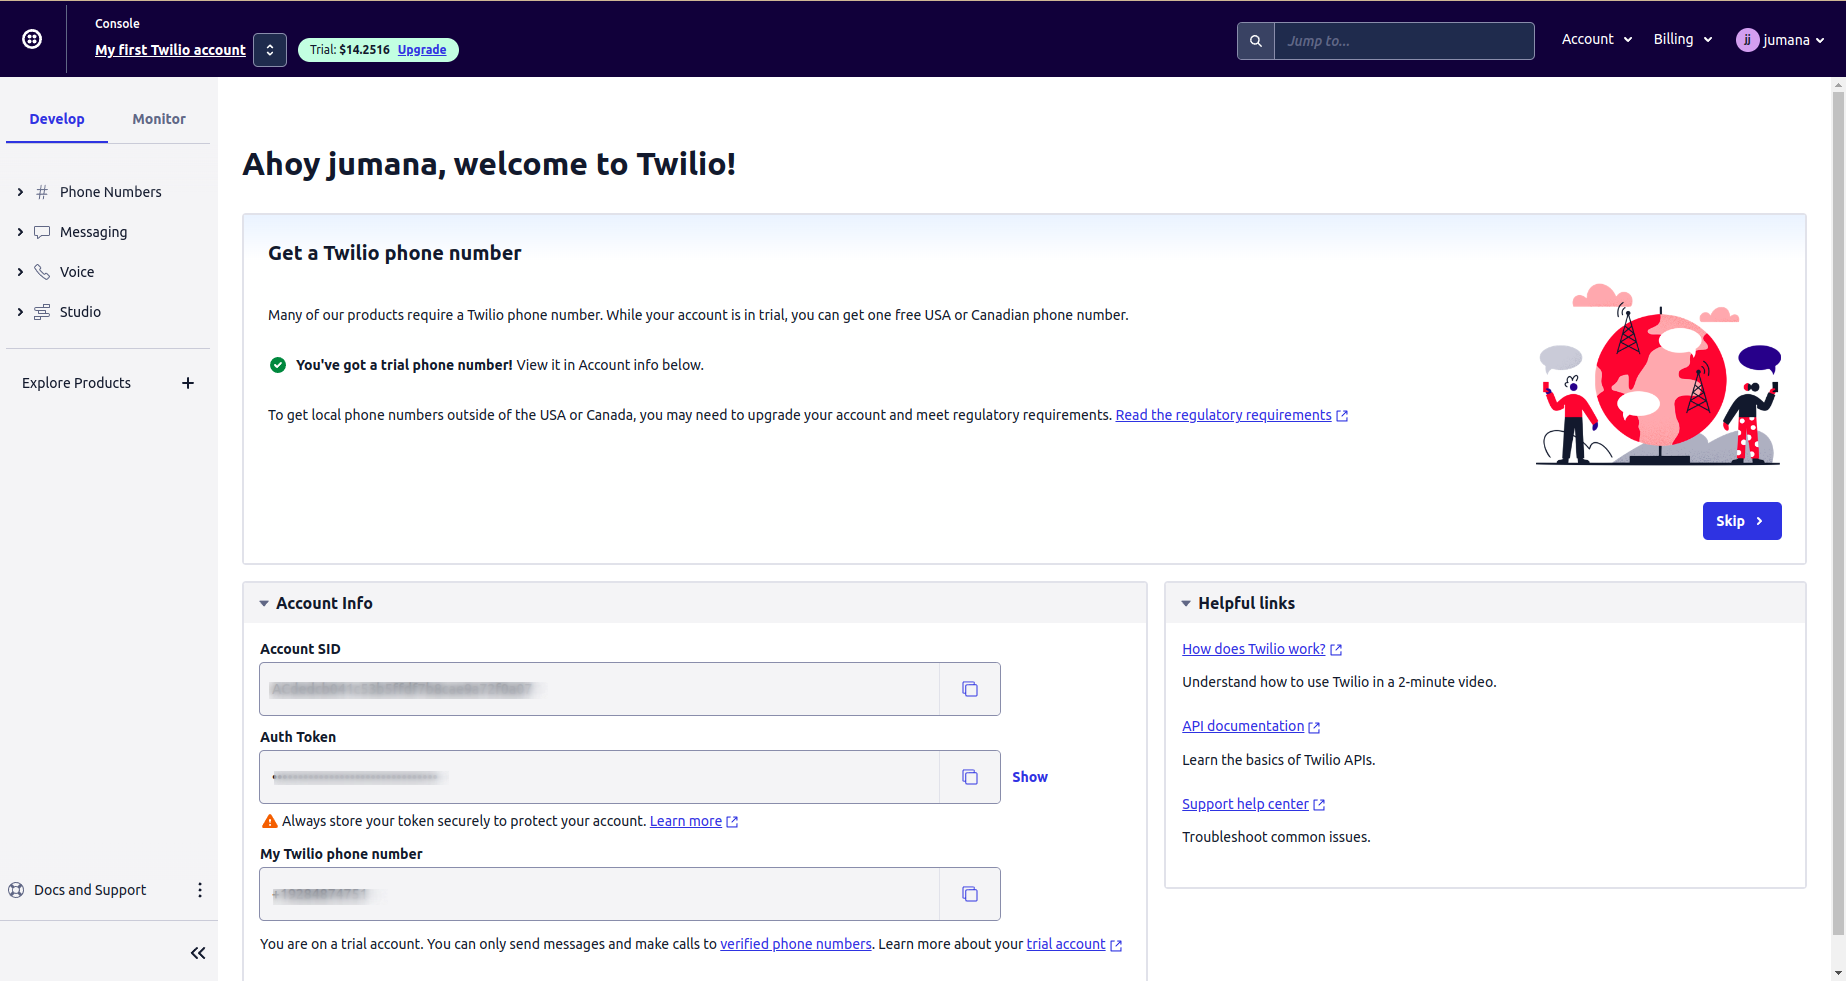The width and height of the screenshot is (1846, 981).
Task: Expand the Messaging chevron
Action: click(20, 232)
